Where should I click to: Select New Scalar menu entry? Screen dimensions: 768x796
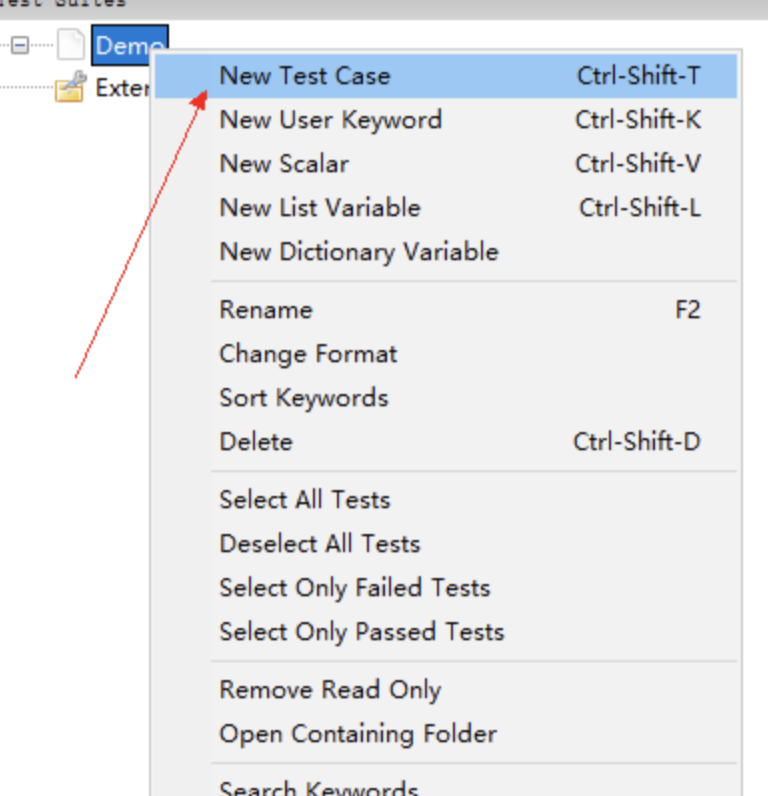point(446,164)
